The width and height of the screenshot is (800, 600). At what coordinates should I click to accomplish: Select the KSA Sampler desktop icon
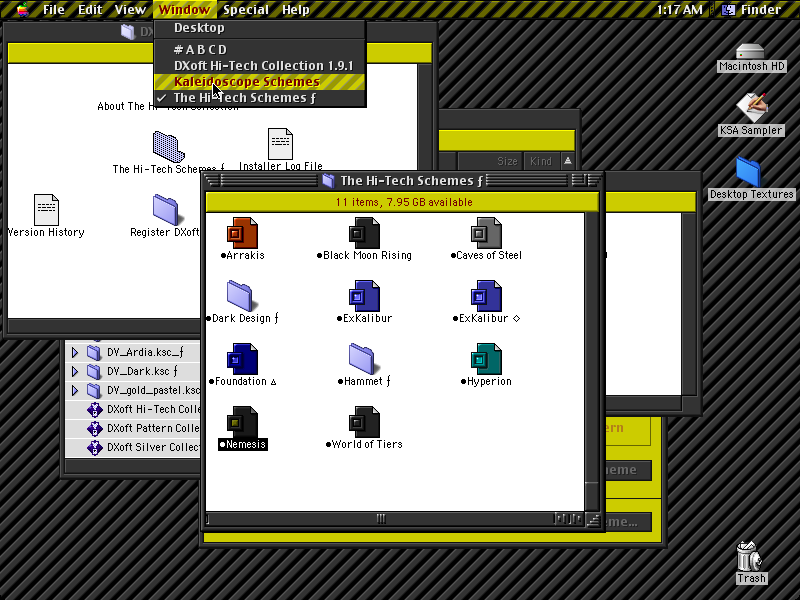coord(751,107)
